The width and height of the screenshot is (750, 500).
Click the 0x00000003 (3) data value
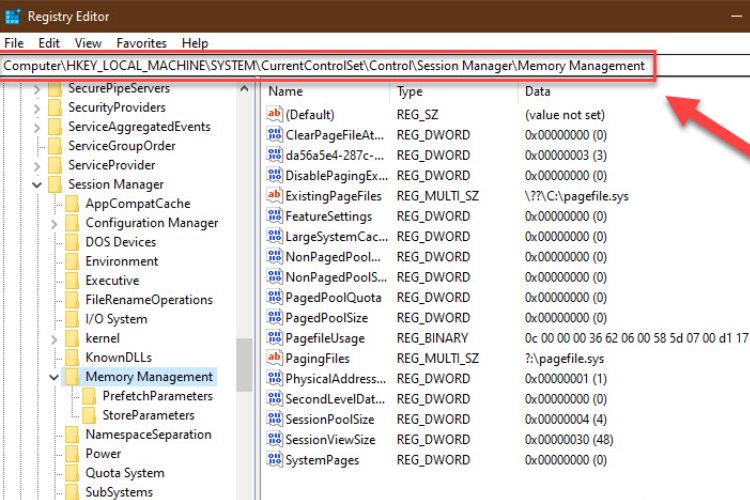coord(565,155)
